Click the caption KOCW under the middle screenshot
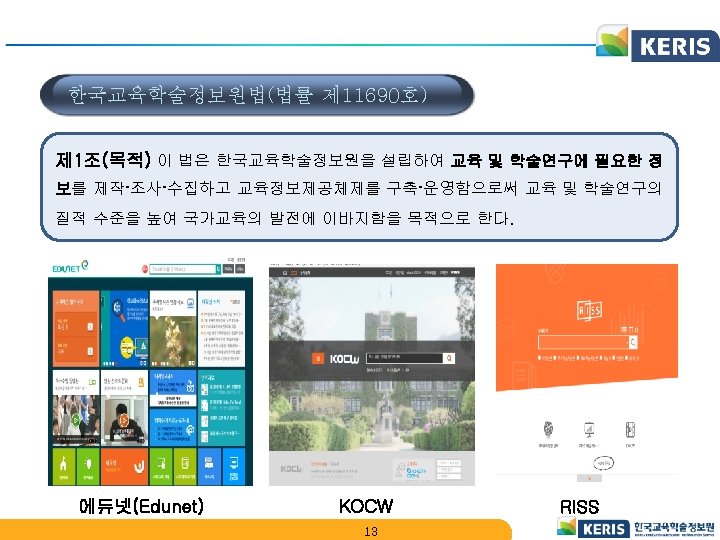Screen dimensions: 720x540 366,506
